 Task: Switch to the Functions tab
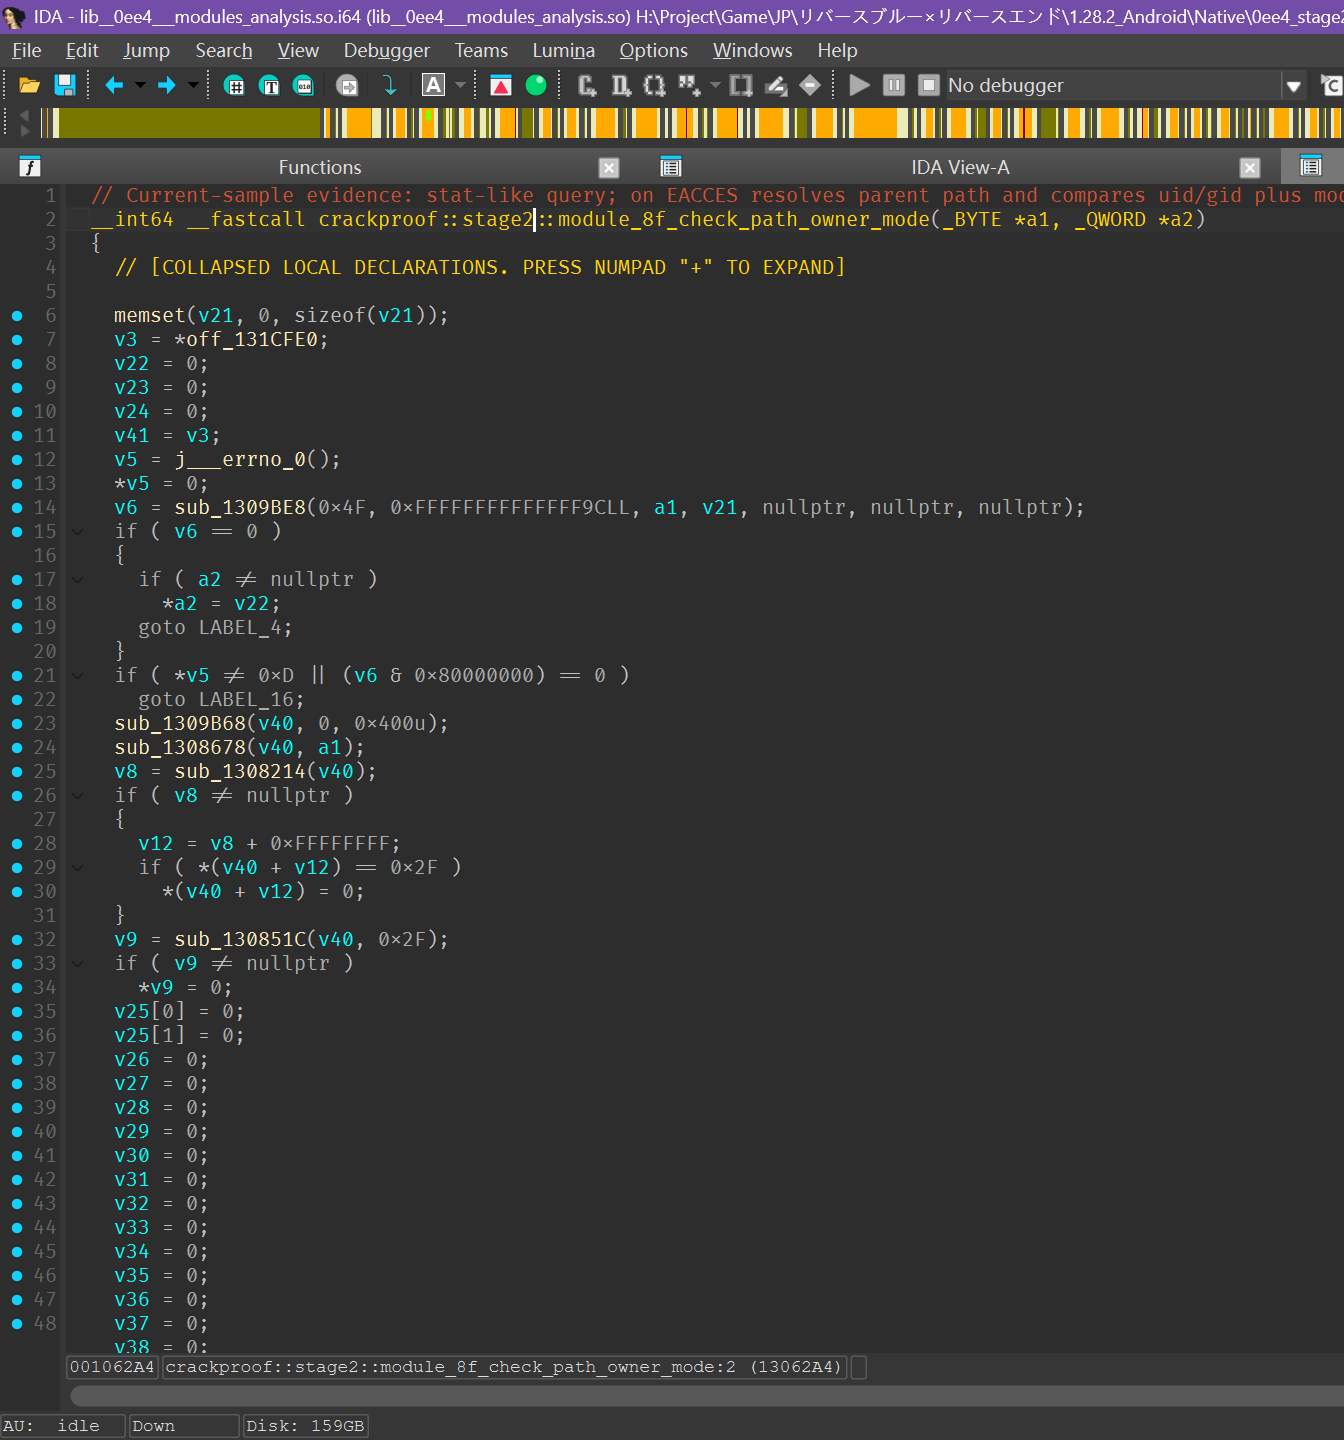coord(320,168)
